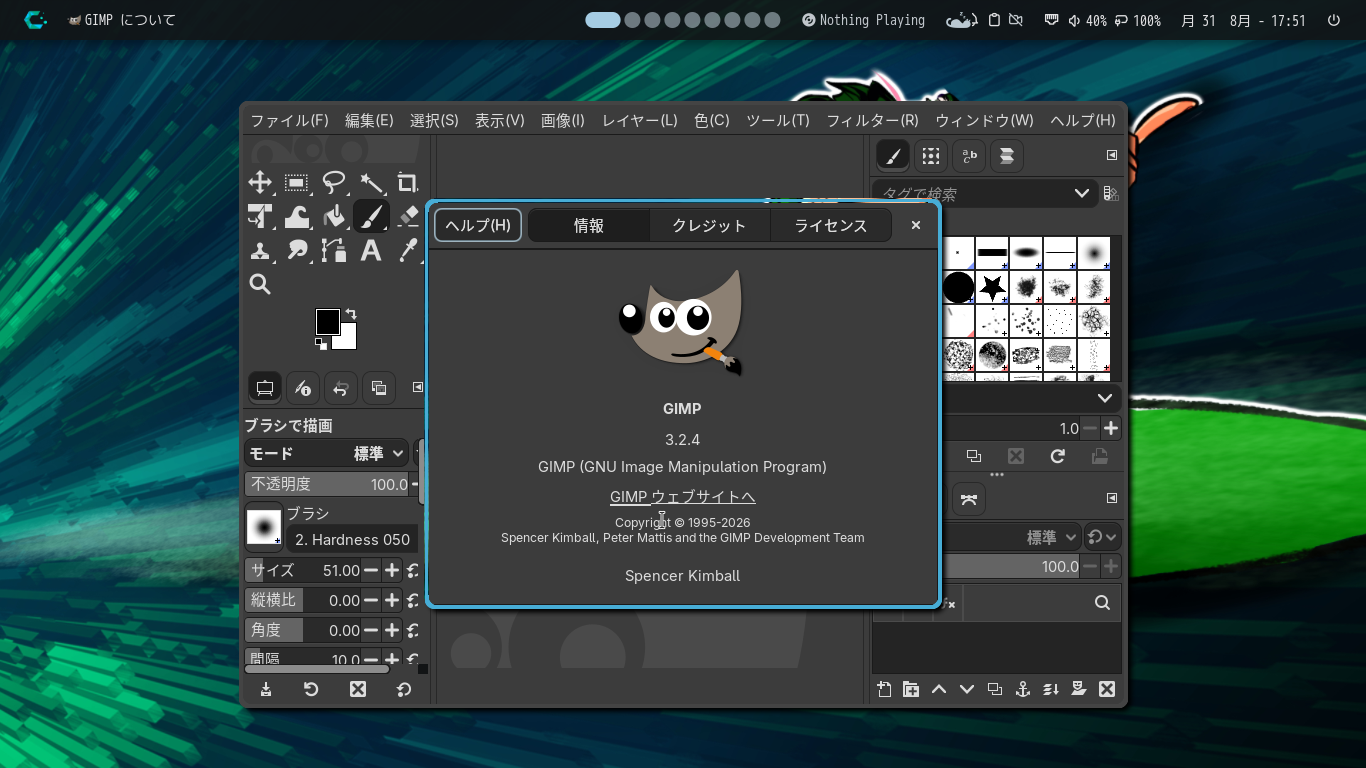Decrease the brush サイズ value
Image resolution: width=1366 pixels, height=768 pixels.
click(370, 570)
